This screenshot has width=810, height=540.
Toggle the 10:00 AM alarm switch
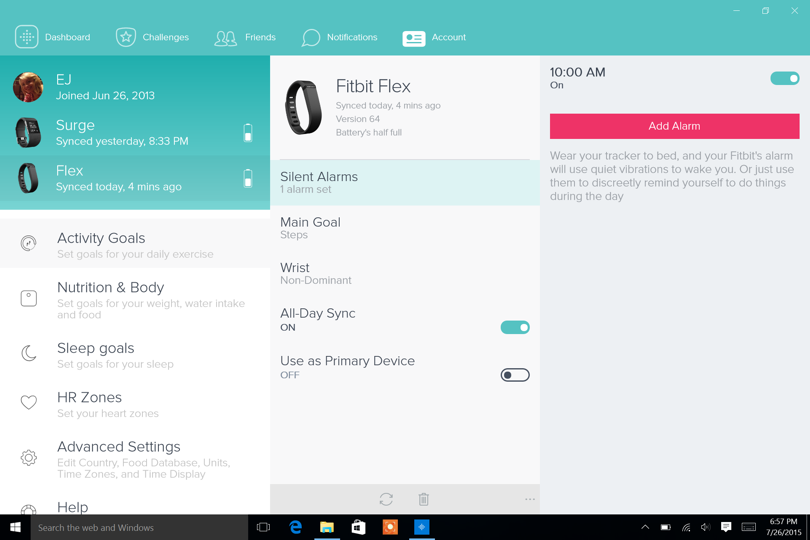(784, 78)
